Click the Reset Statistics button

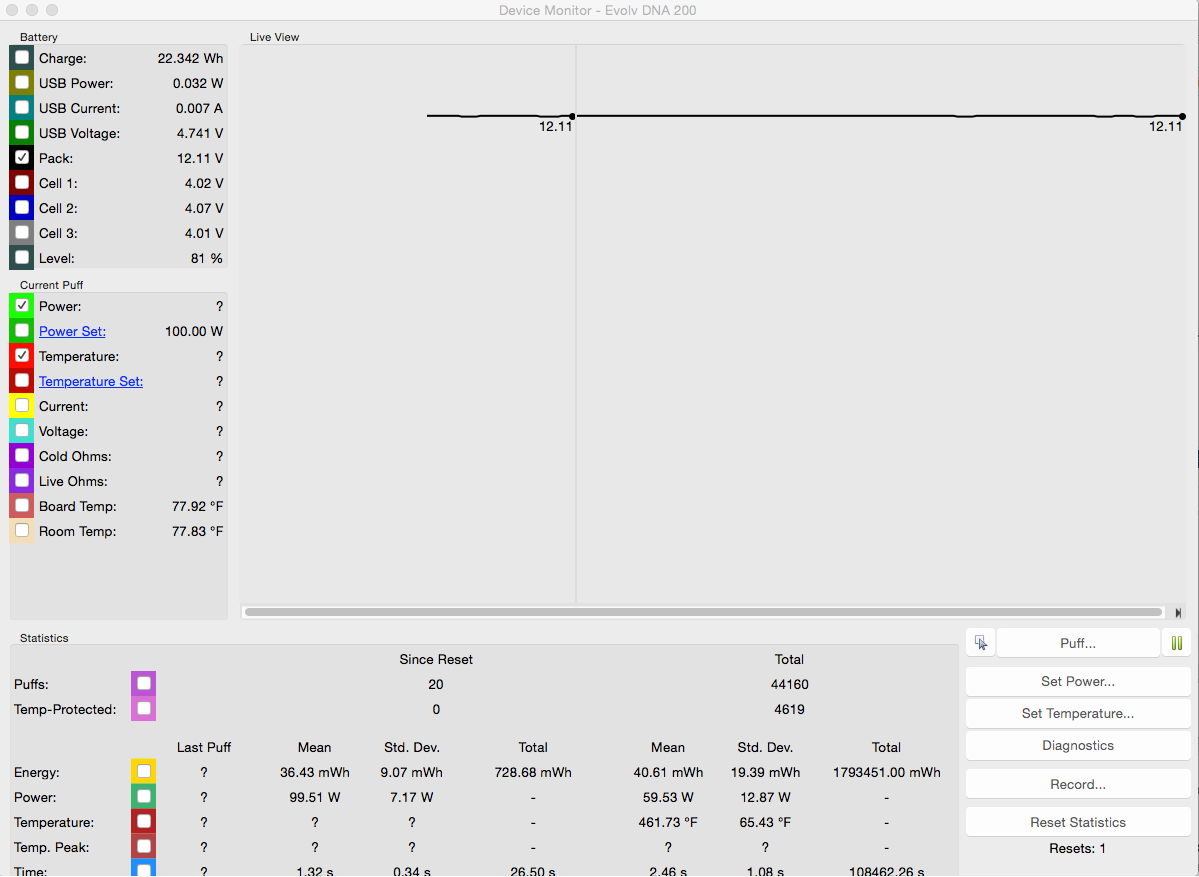(x=1078, y=823)
